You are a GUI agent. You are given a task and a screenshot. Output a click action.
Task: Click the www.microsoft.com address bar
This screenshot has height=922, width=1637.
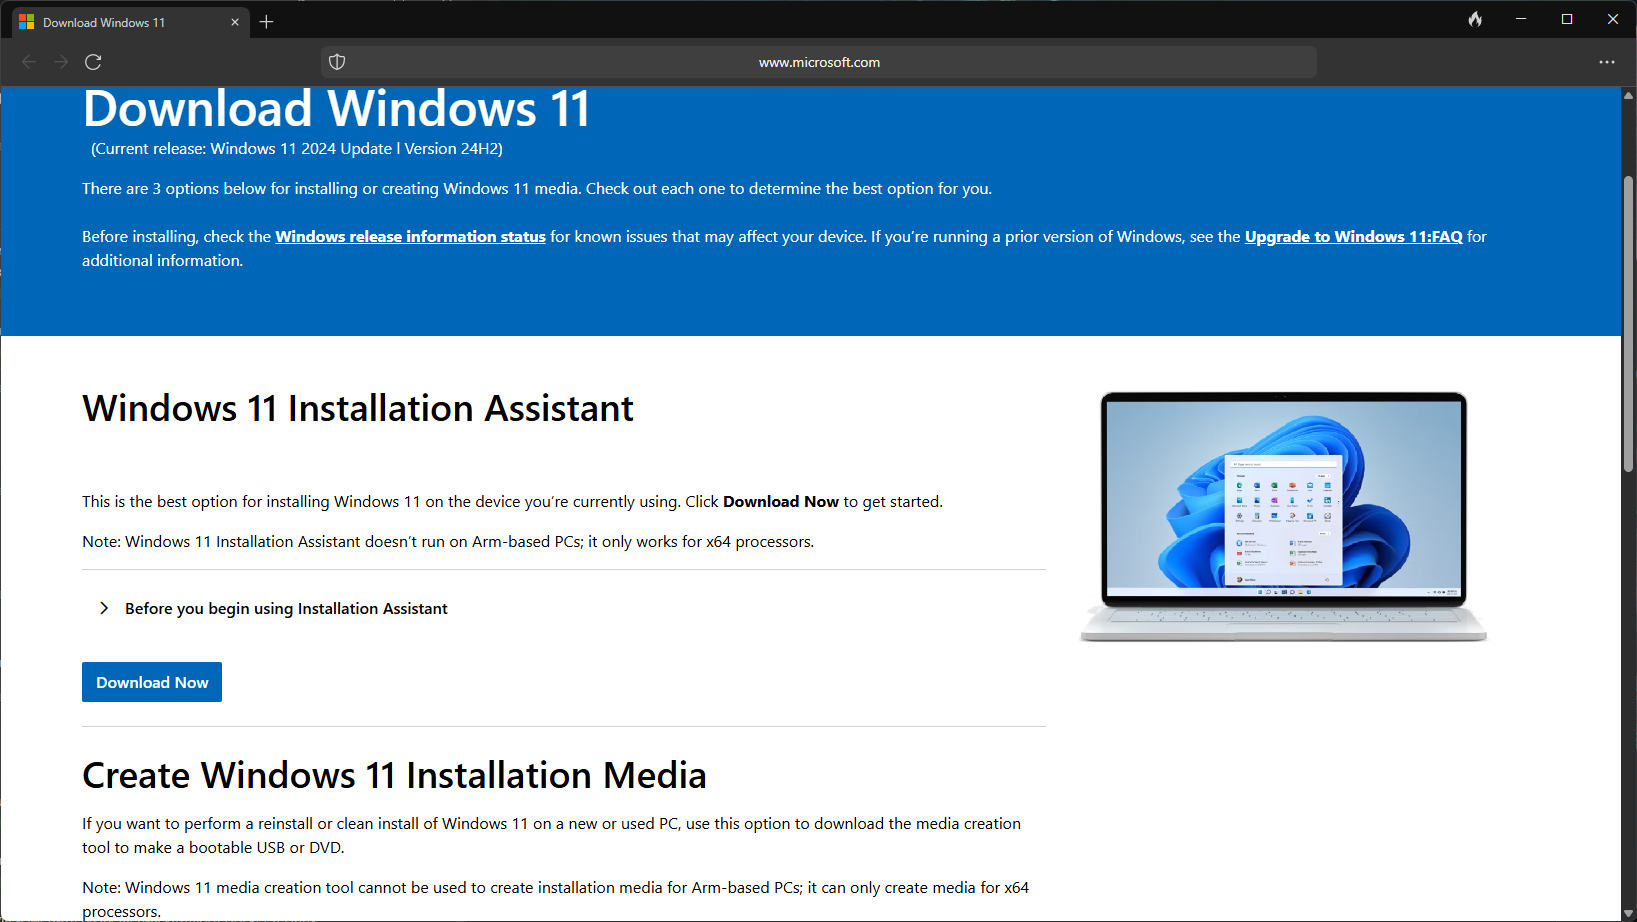(x=819, y=62)
